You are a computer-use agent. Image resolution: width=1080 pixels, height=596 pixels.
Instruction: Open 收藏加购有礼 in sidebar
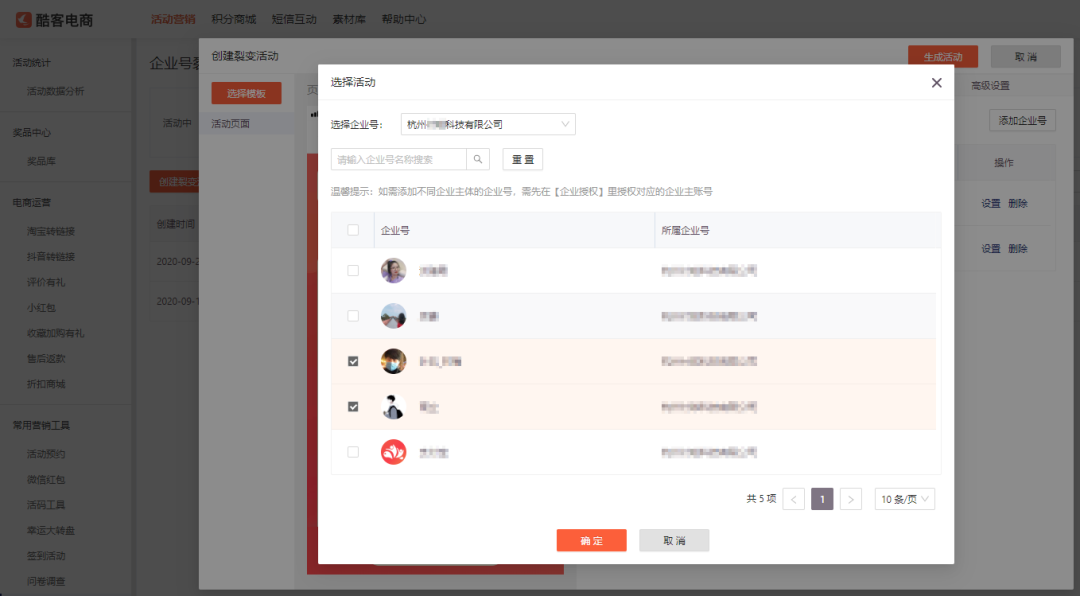pos(56,333)
